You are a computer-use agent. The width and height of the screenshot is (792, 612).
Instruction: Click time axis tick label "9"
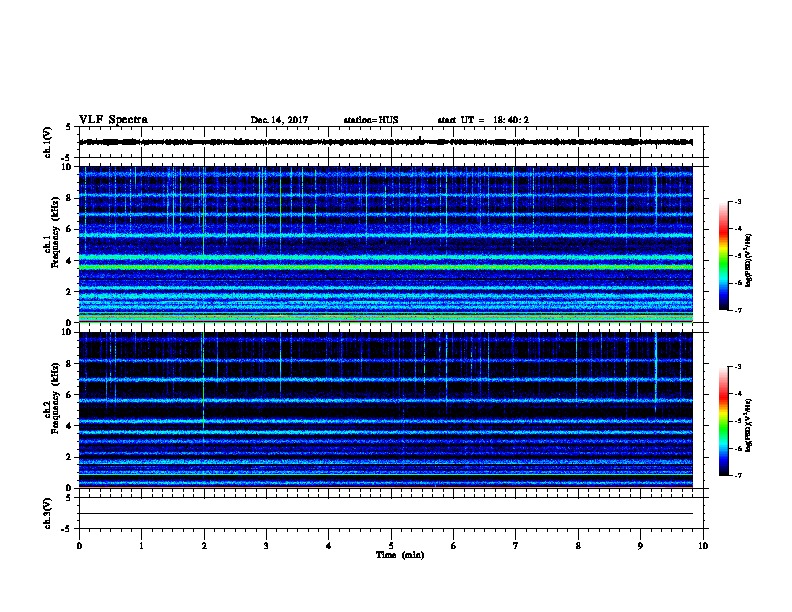click(x=640, y=545)
